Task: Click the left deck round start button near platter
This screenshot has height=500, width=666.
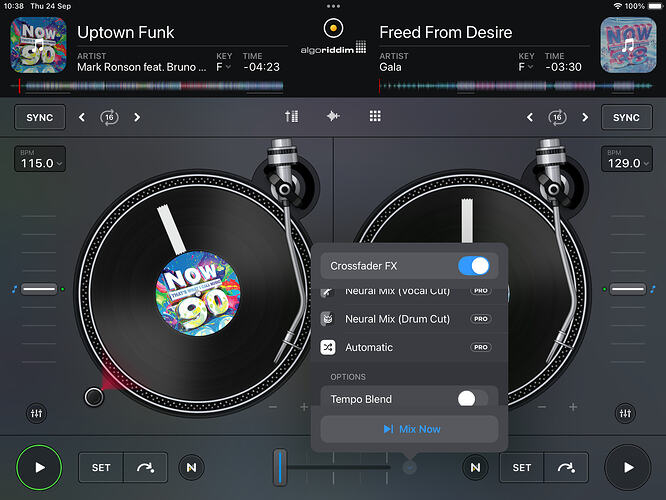Action: click(94, 397)
